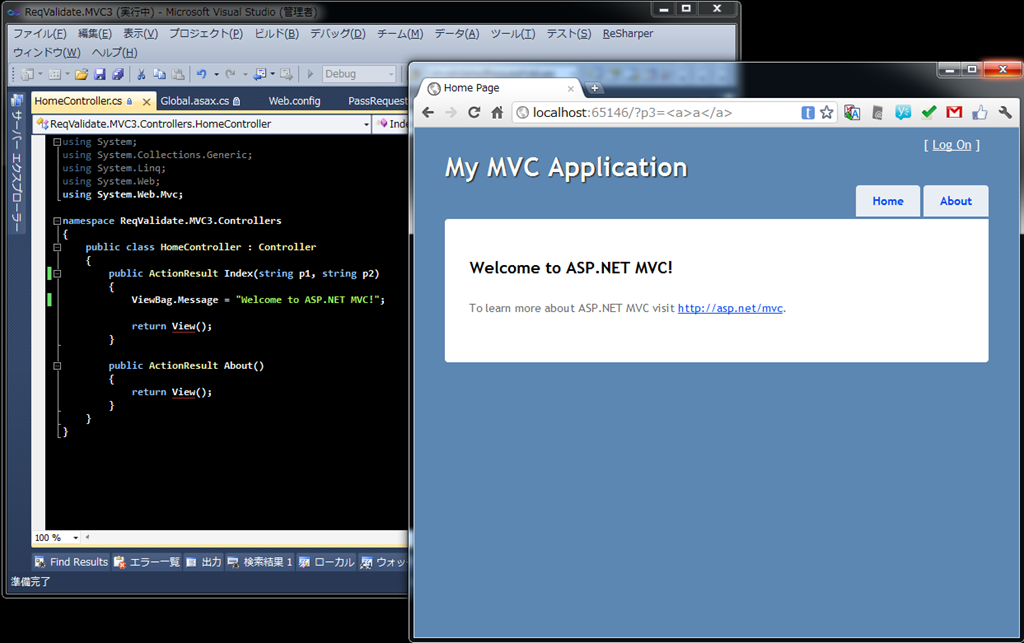
Task: Open the デバッグ(D) menu
Action: (x=338, y=33)
